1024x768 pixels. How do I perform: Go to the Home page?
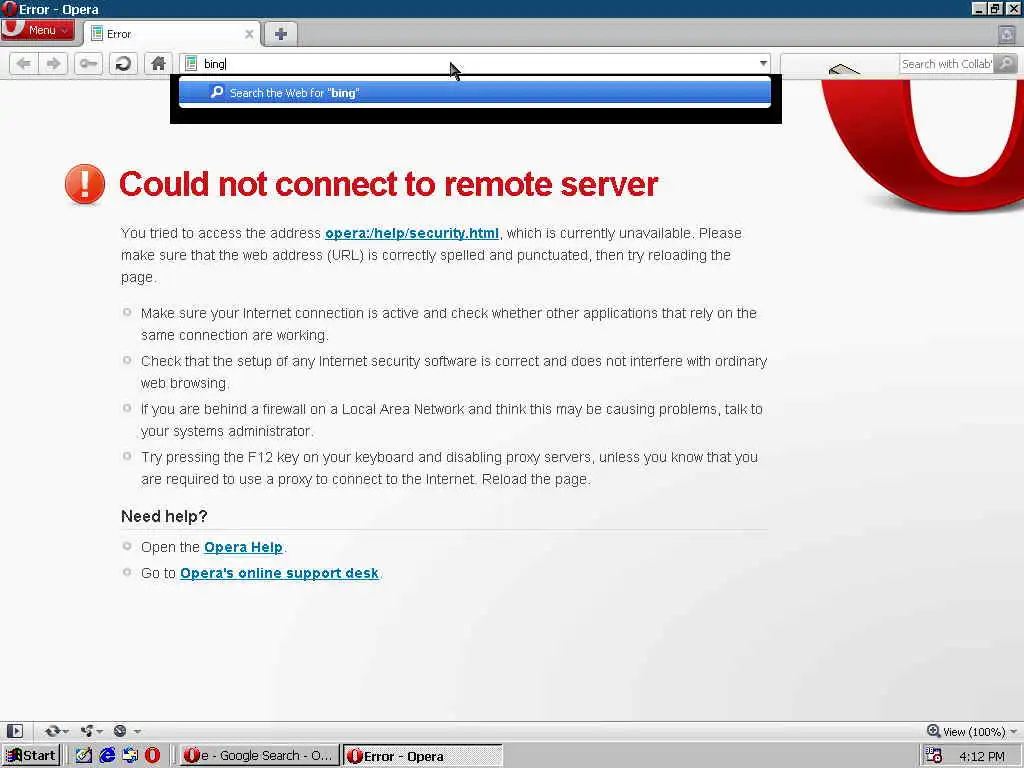click(x=158, y=63)
